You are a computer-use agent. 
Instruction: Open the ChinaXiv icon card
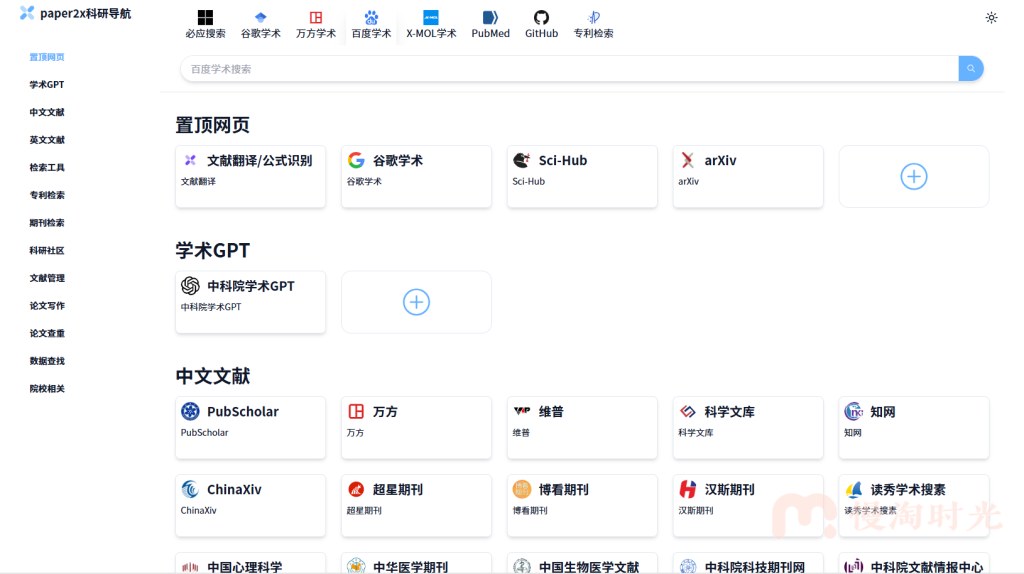[x=190, y=489]
